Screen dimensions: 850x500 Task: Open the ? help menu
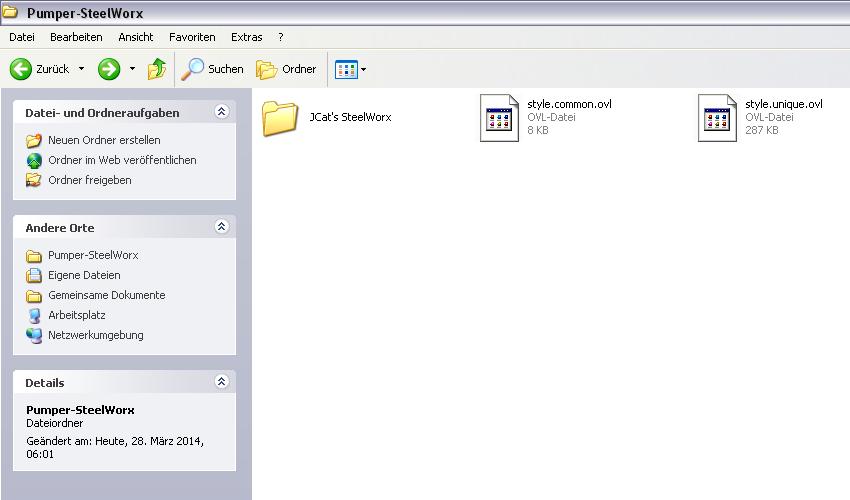pos(280,37)
